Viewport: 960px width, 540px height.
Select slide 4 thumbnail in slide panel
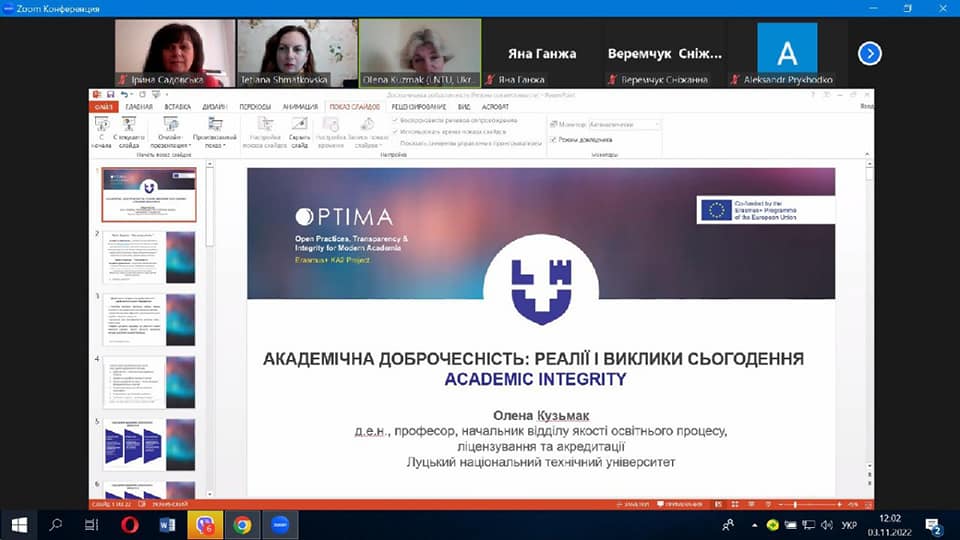pyautogui.click(x=149, y=382)
